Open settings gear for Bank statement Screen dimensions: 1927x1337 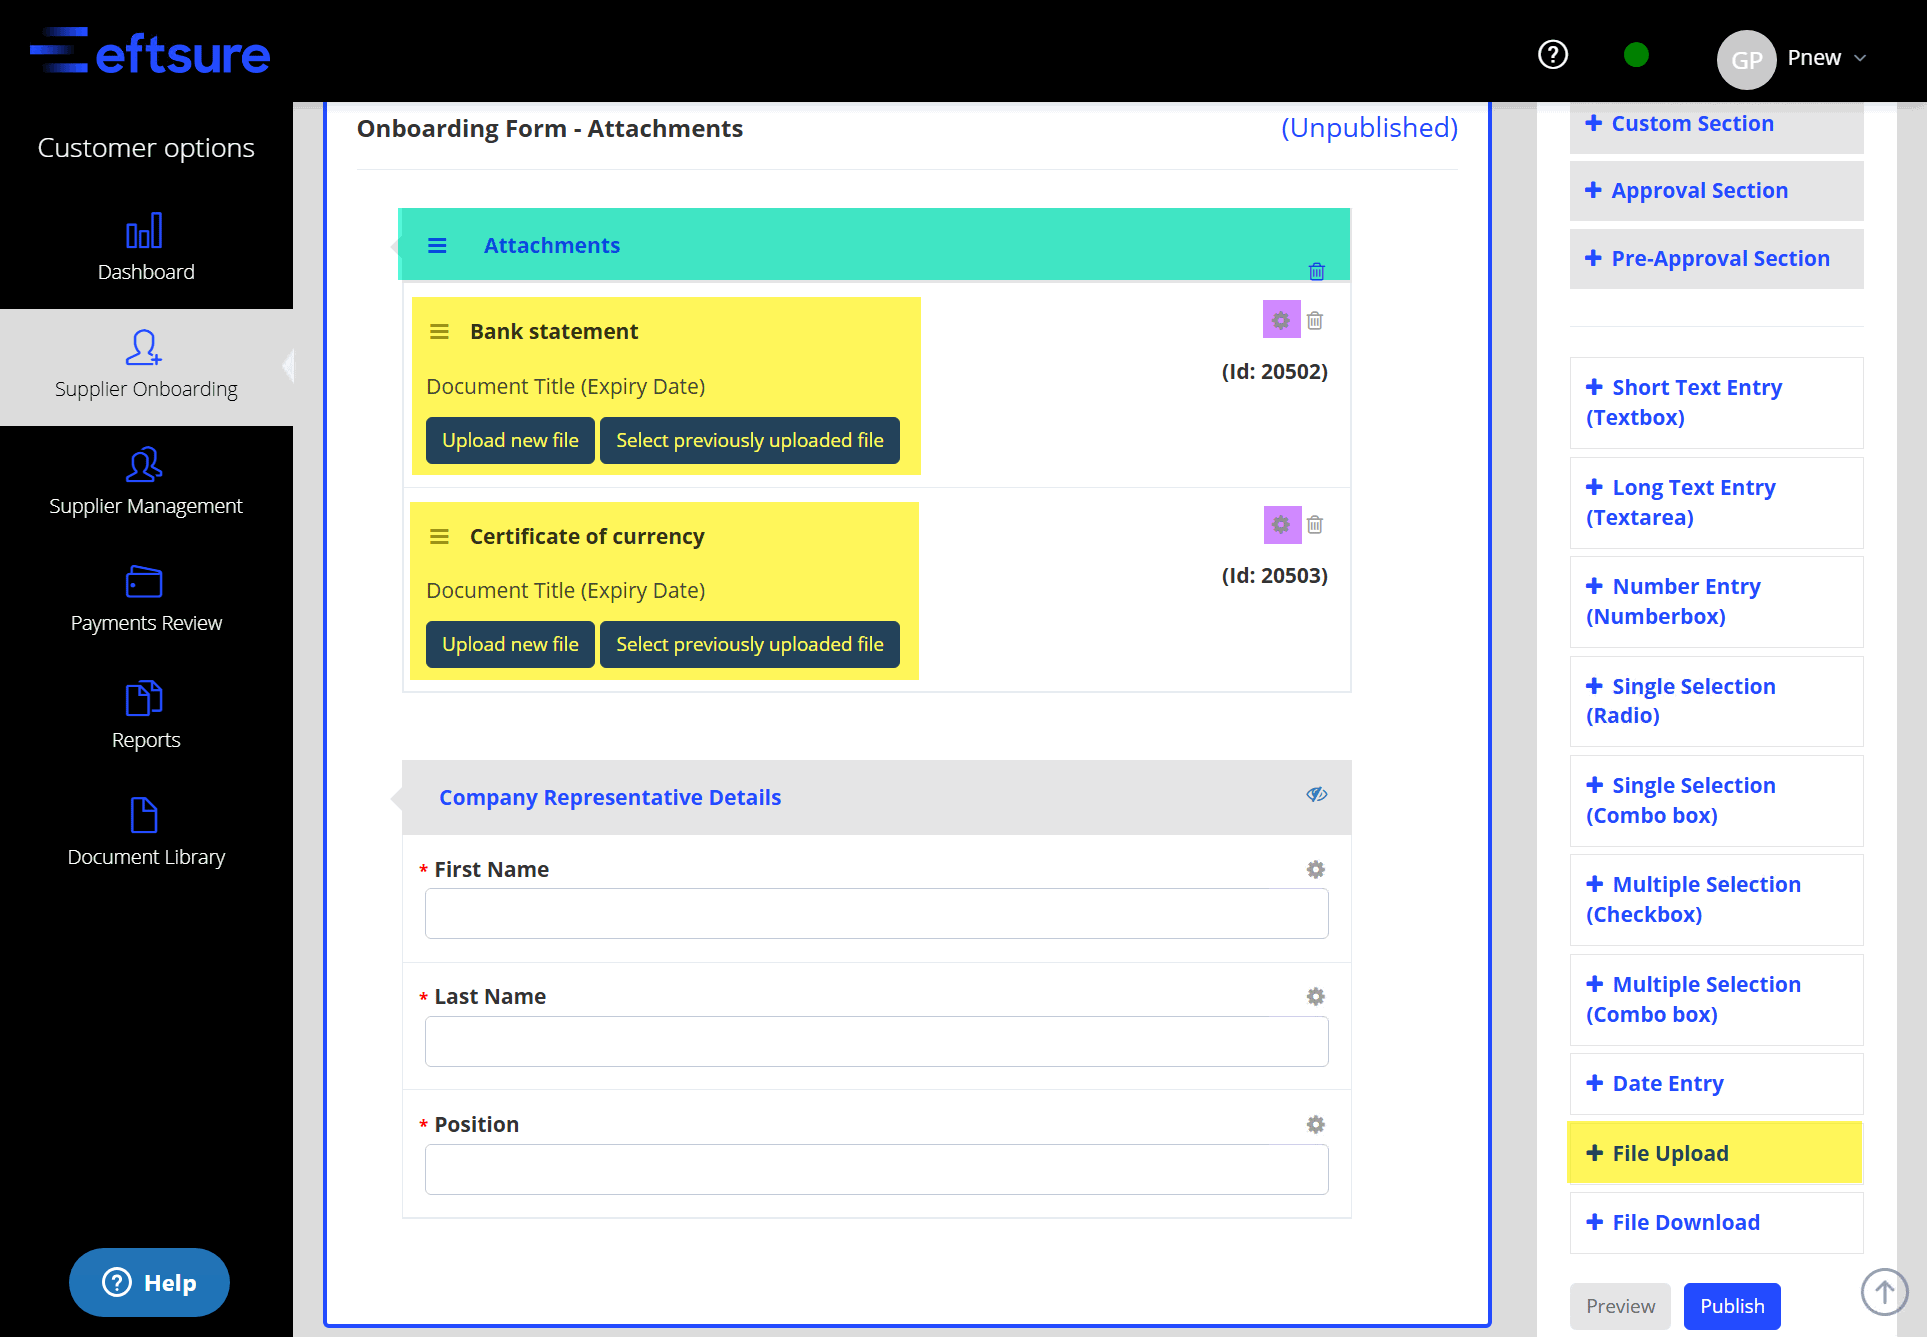tap(1281, 320)
